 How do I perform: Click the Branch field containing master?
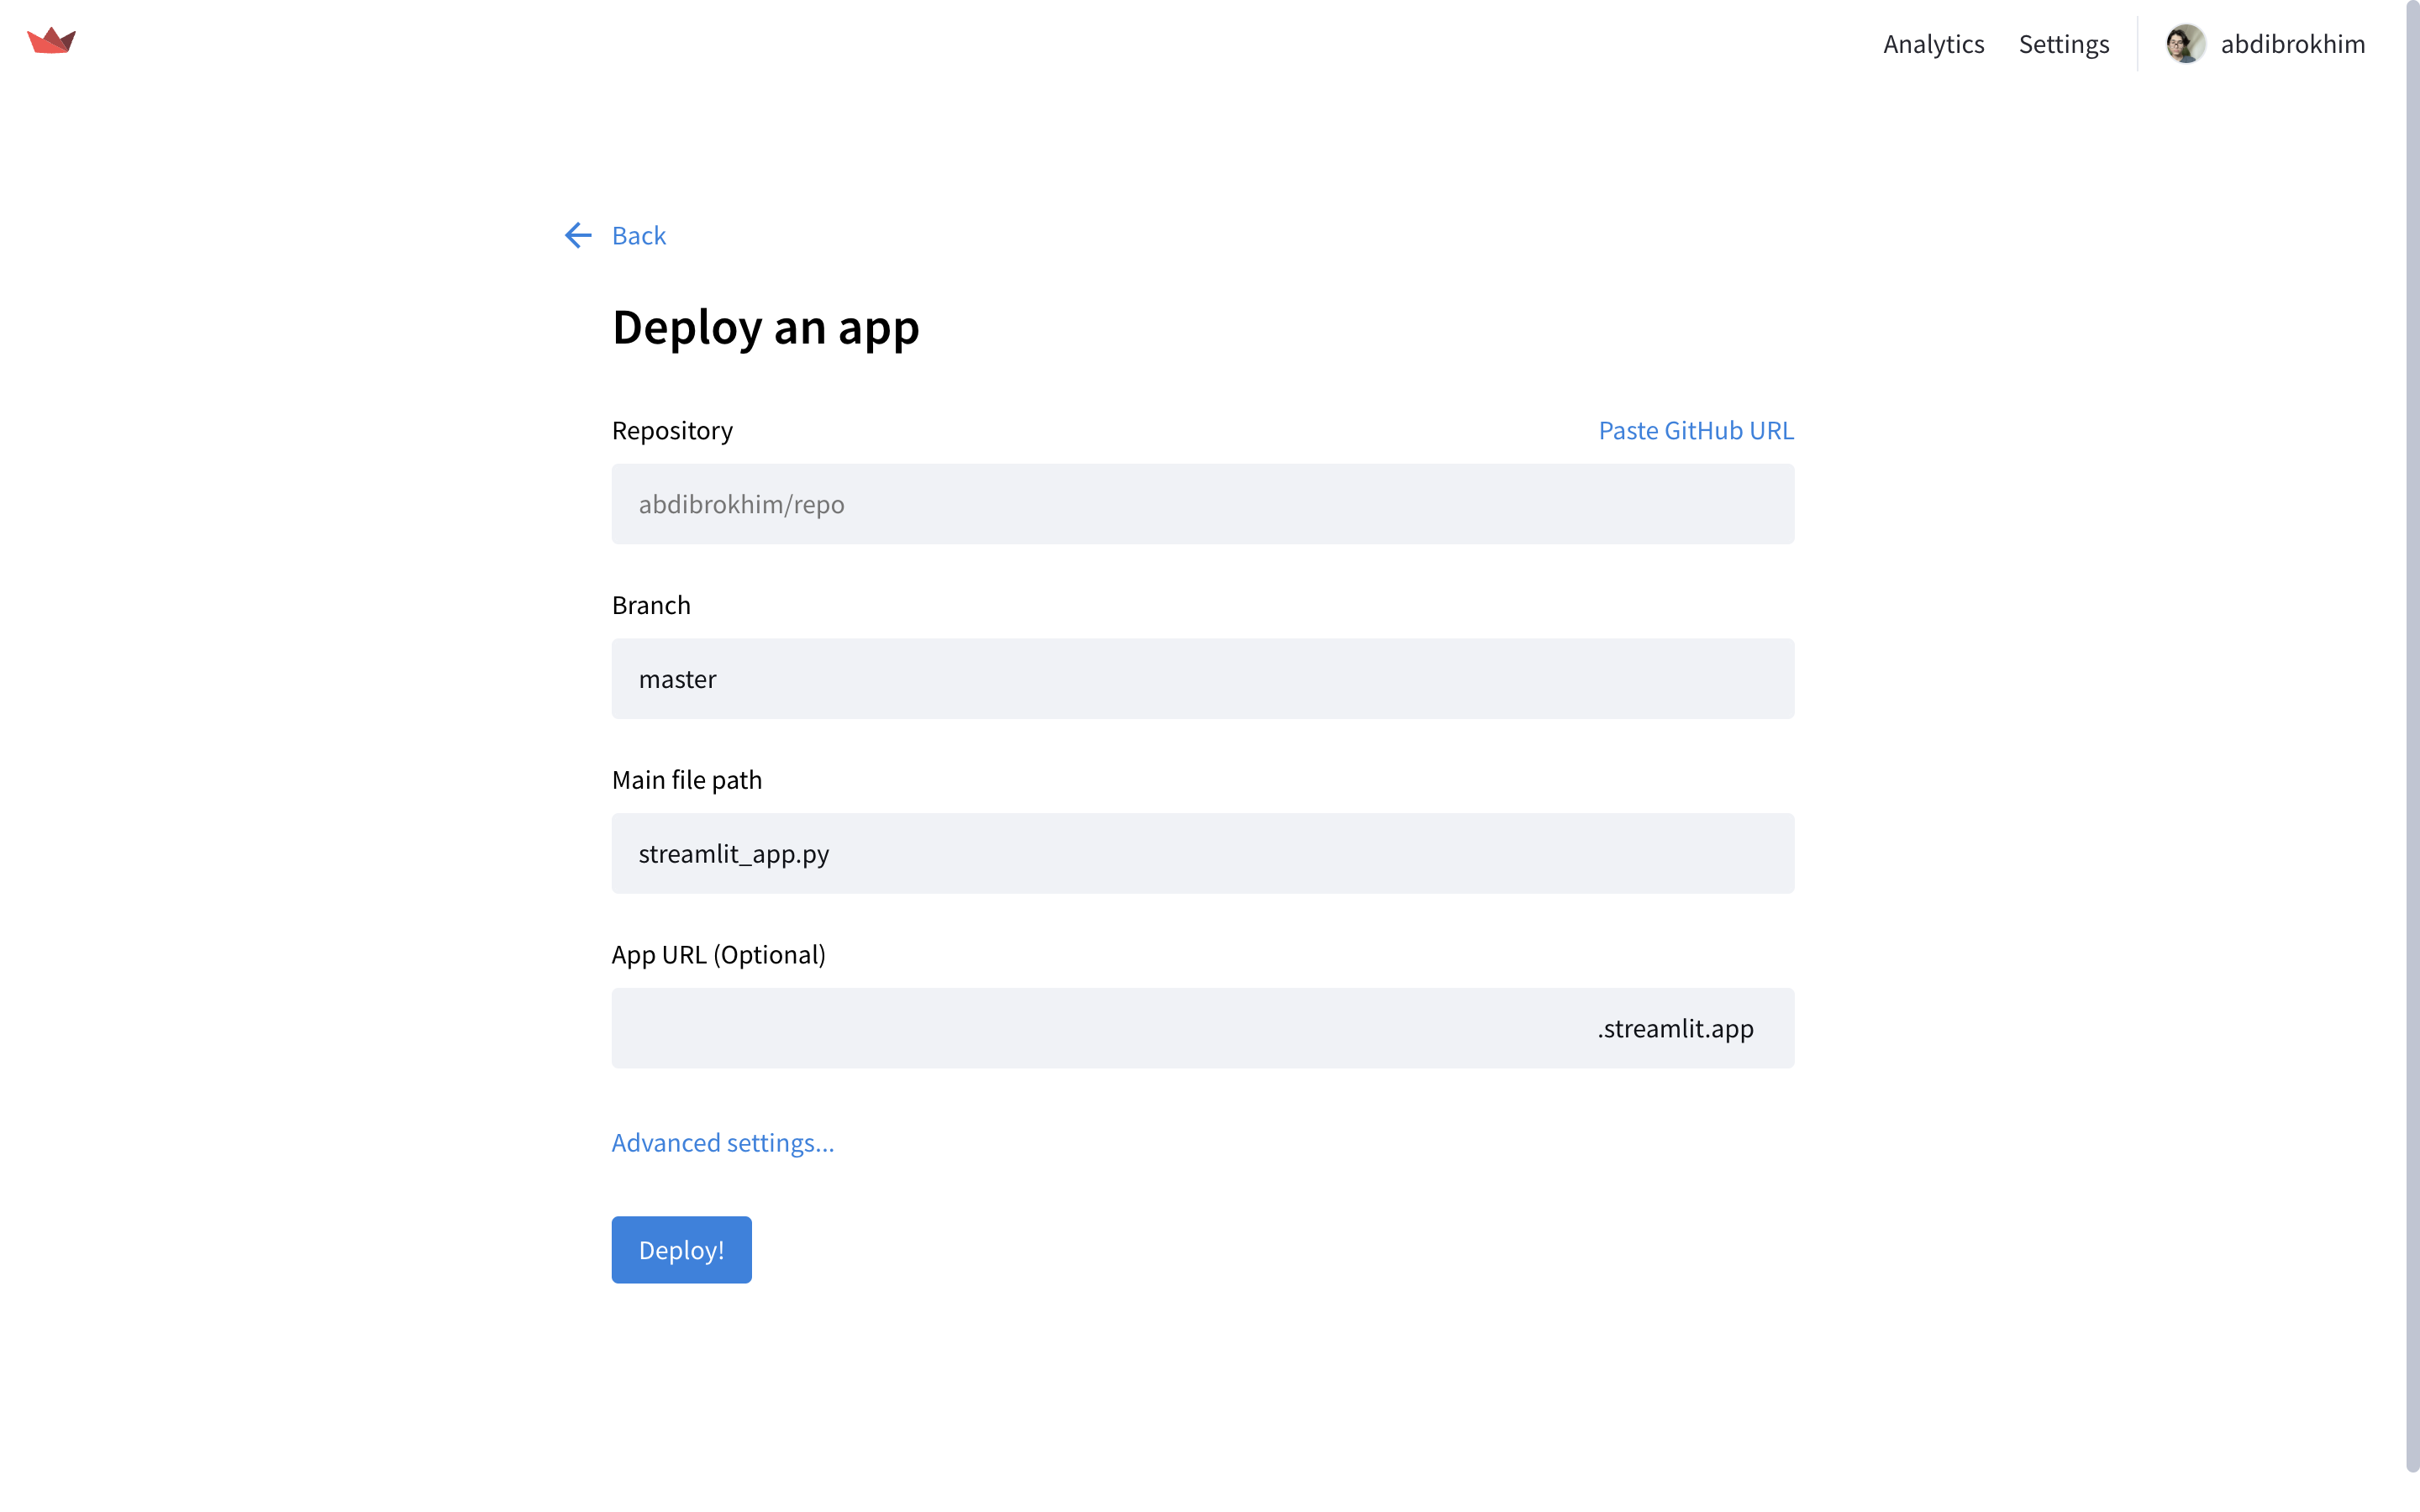(x=1202, y=679)
